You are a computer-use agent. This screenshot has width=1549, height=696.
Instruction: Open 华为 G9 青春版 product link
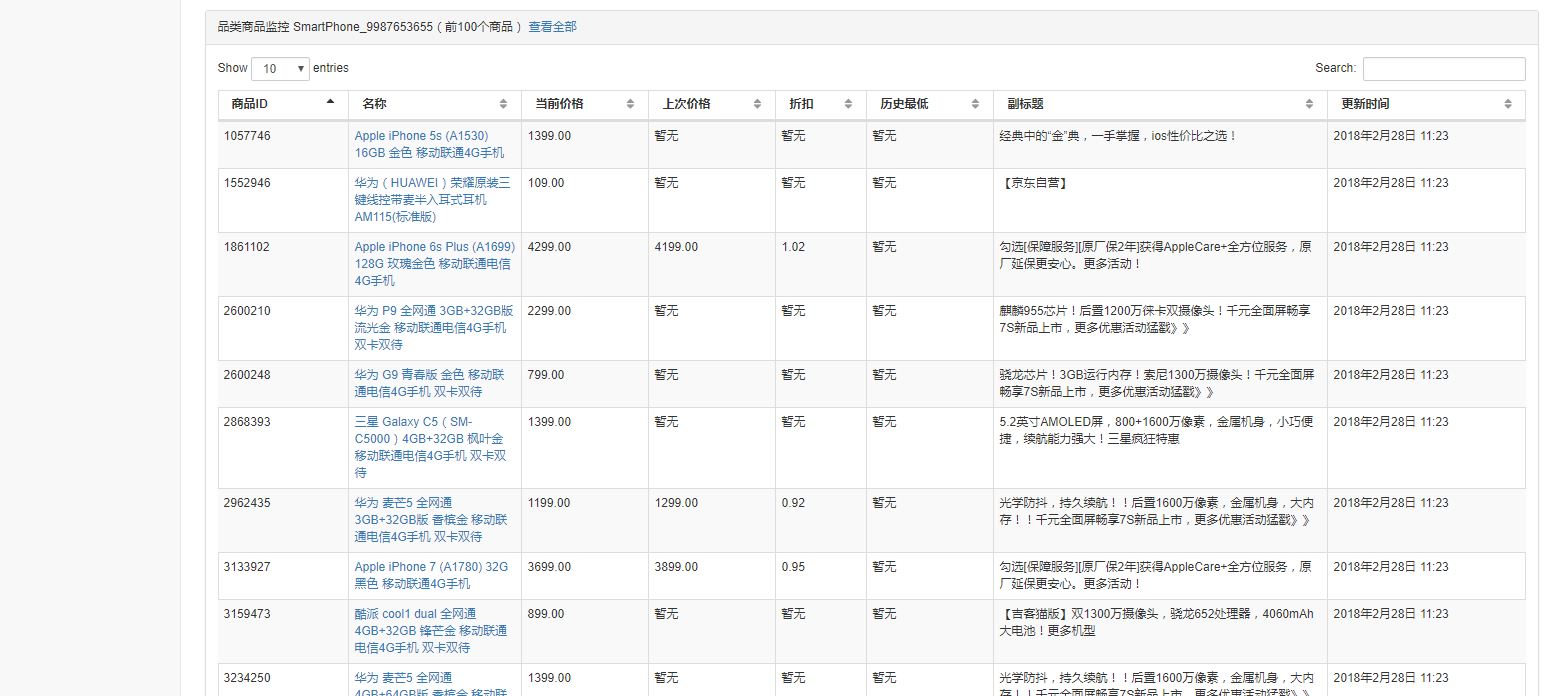[x=429, y=383]
